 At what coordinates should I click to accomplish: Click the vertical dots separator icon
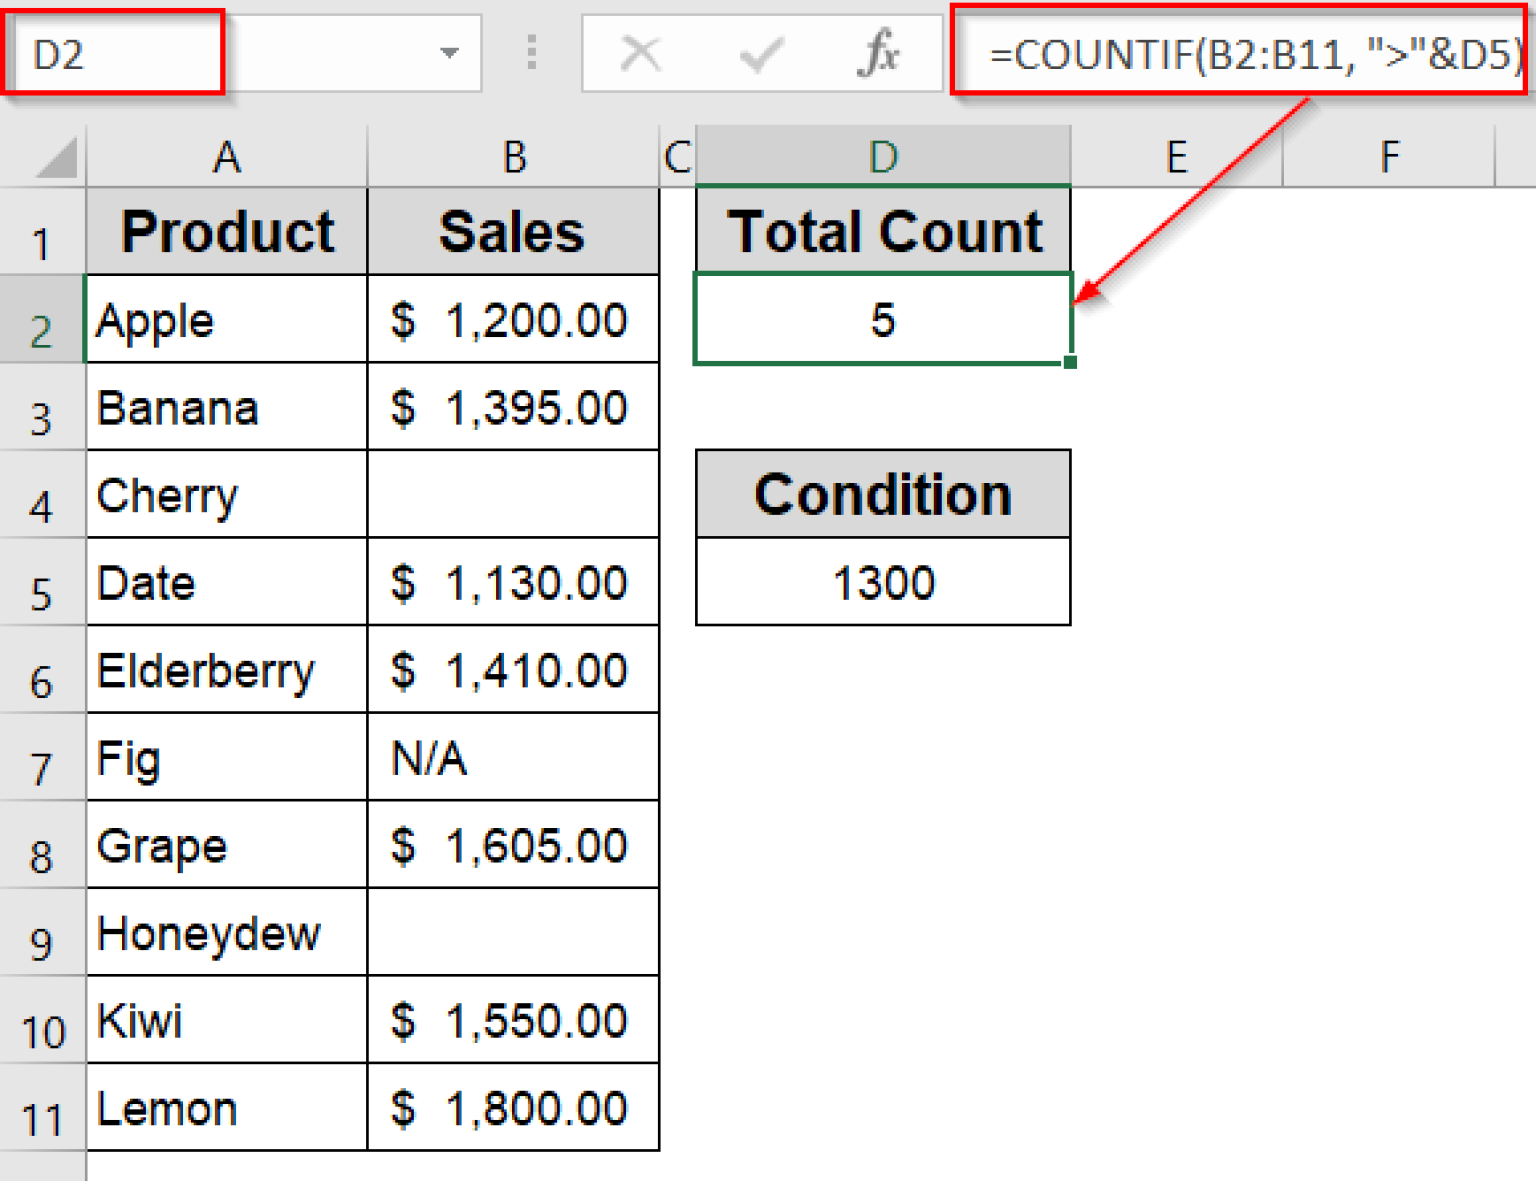pyautogui.click(x=531, y=53)
